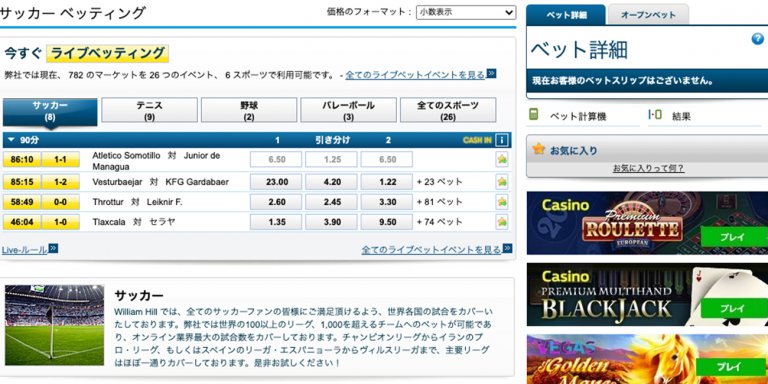Pick draw odds 2.45 Throttur match
The image size is (768, 384).
tap(331, 202)
